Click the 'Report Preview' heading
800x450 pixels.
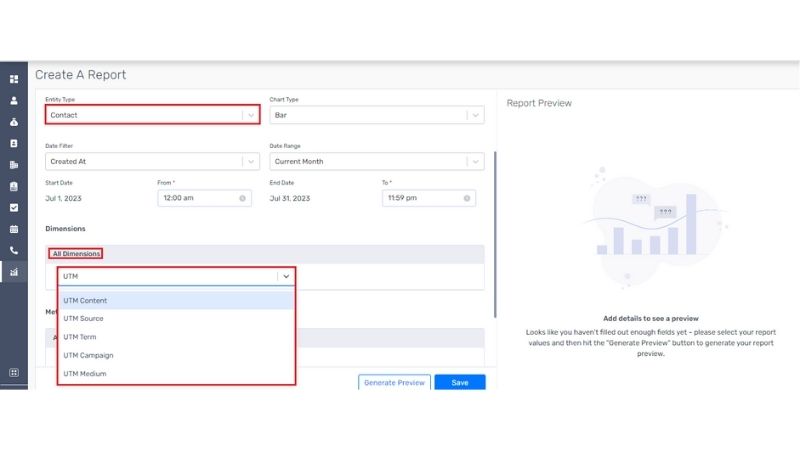tap(539, 103)
